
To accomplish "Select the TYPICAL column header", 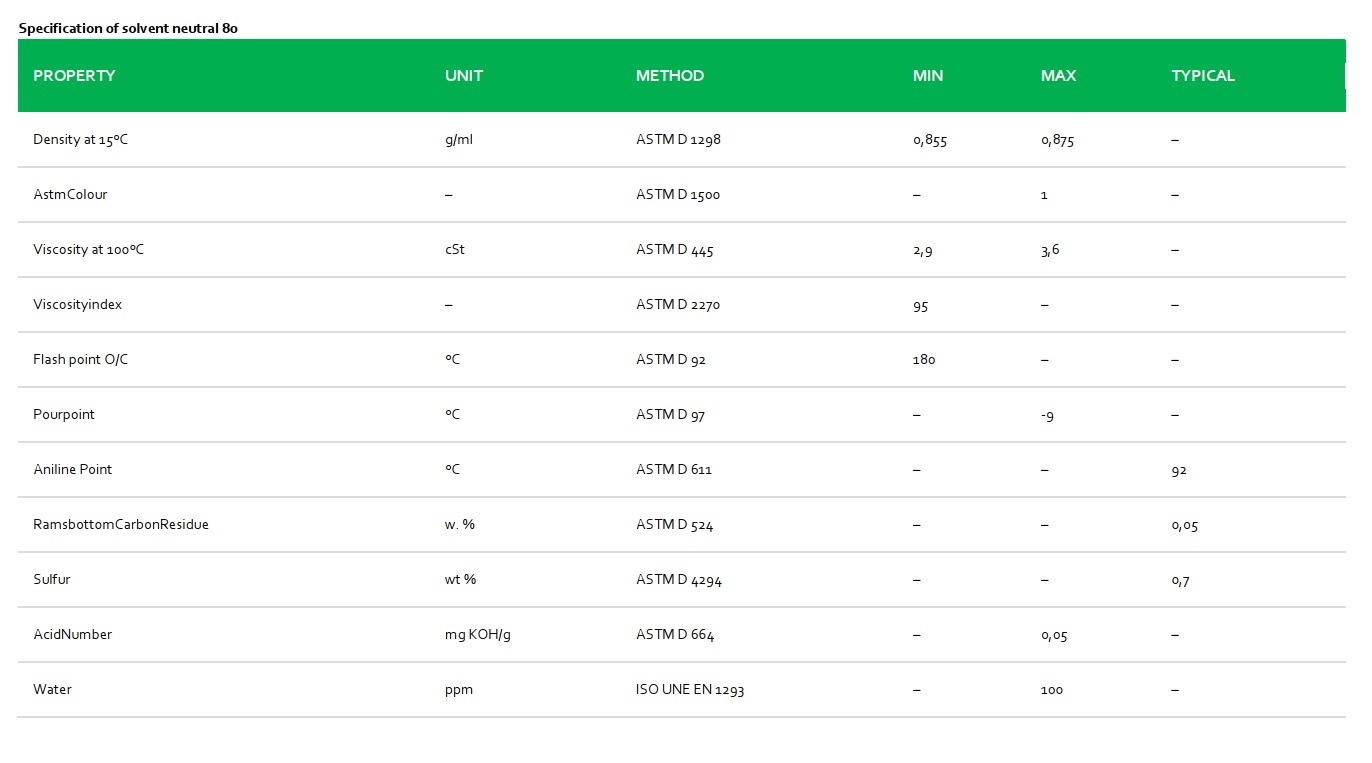I will (x=1203, y=76).
